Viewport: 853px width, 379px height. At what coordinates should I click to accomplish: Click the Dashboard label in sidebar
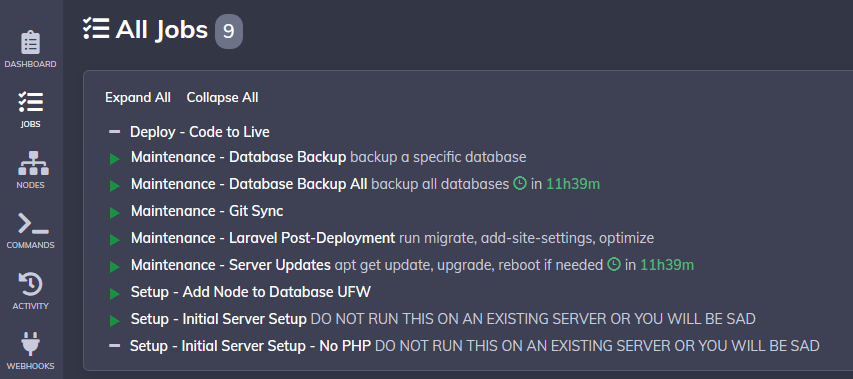pos(30,64)
